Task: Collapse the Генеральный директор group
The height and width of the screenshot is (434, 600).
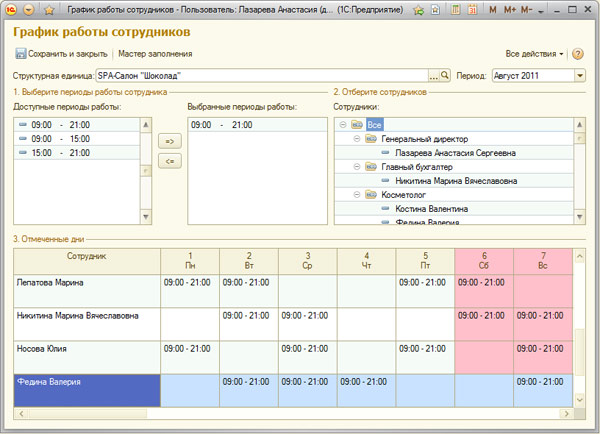Action: pos(357,139)
